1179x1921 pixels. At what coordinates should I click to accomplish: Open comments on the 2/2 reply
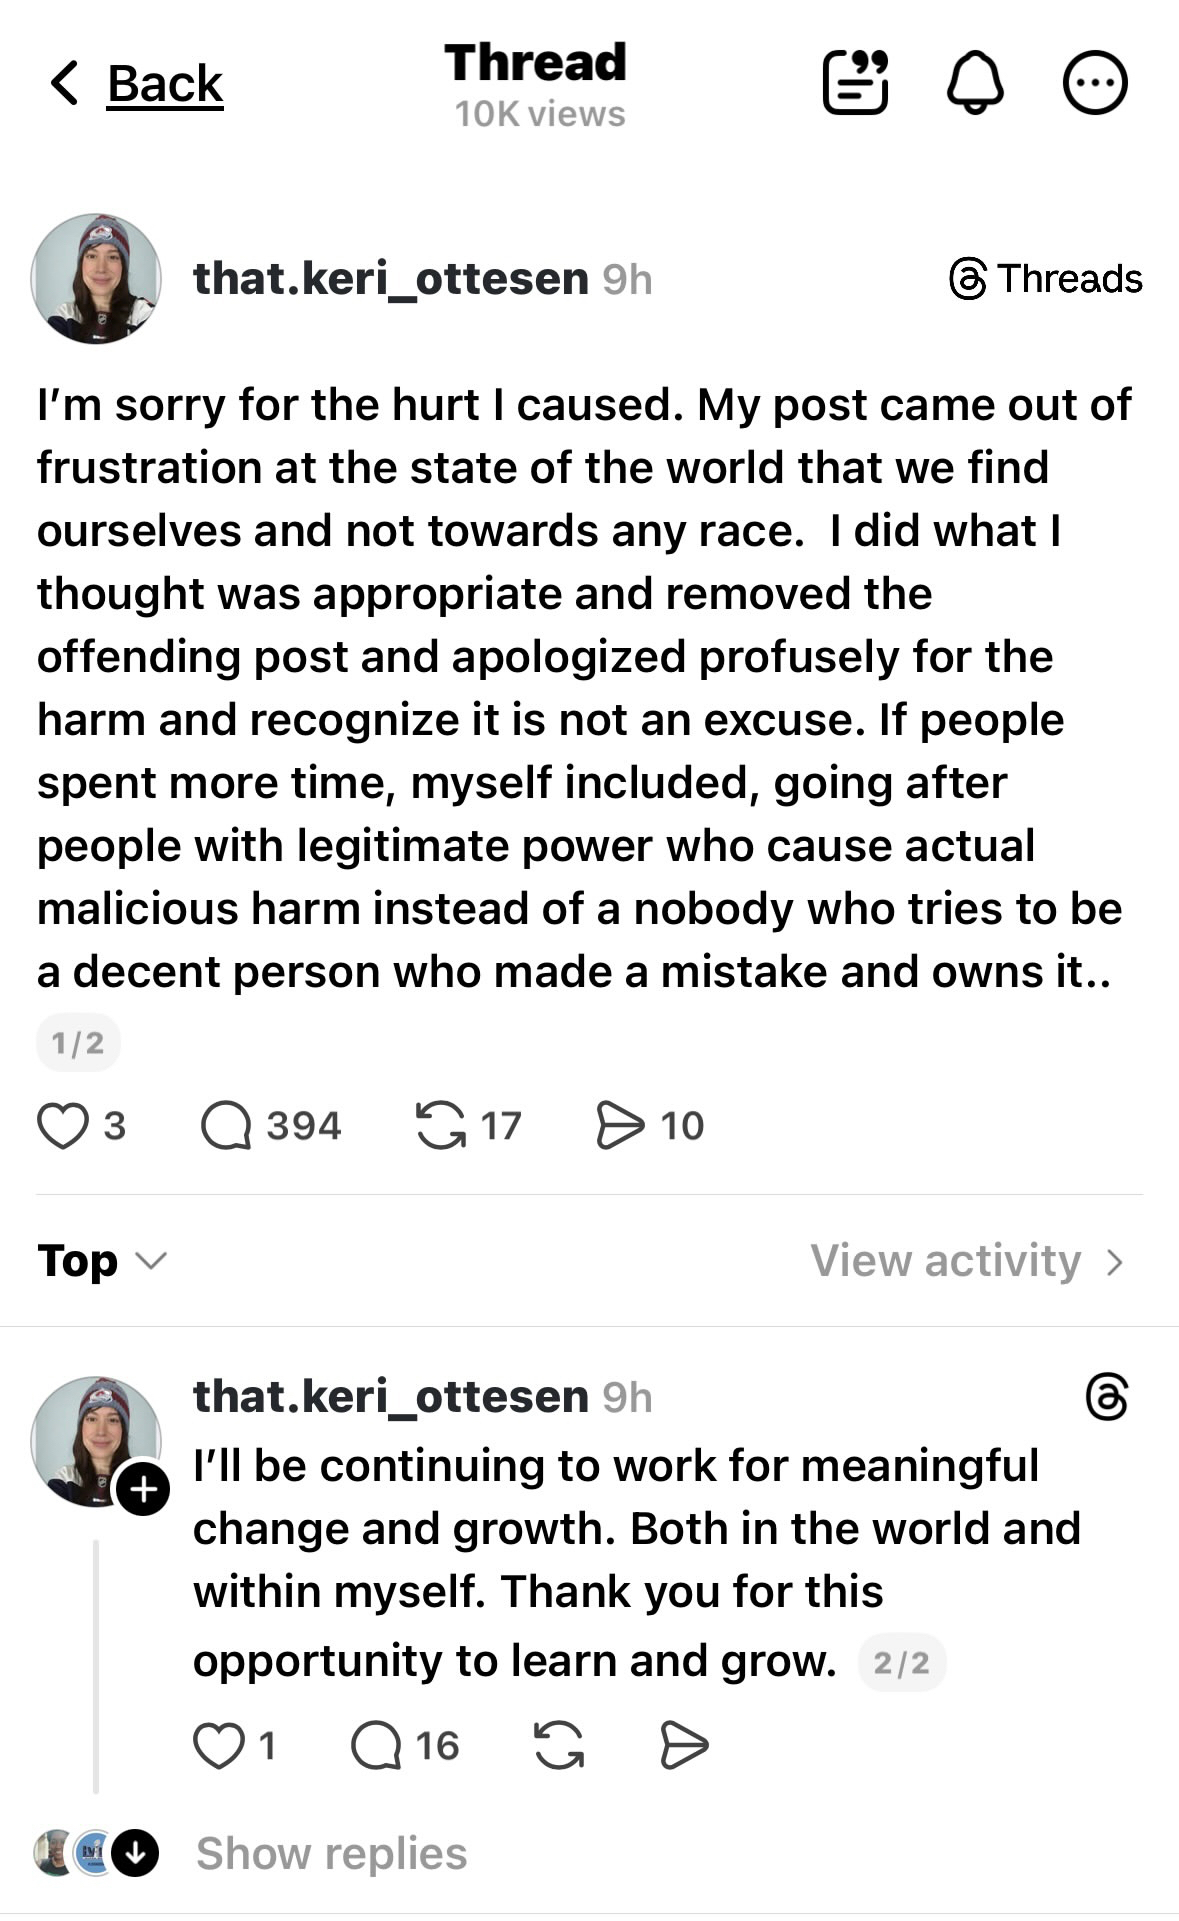376,1746
